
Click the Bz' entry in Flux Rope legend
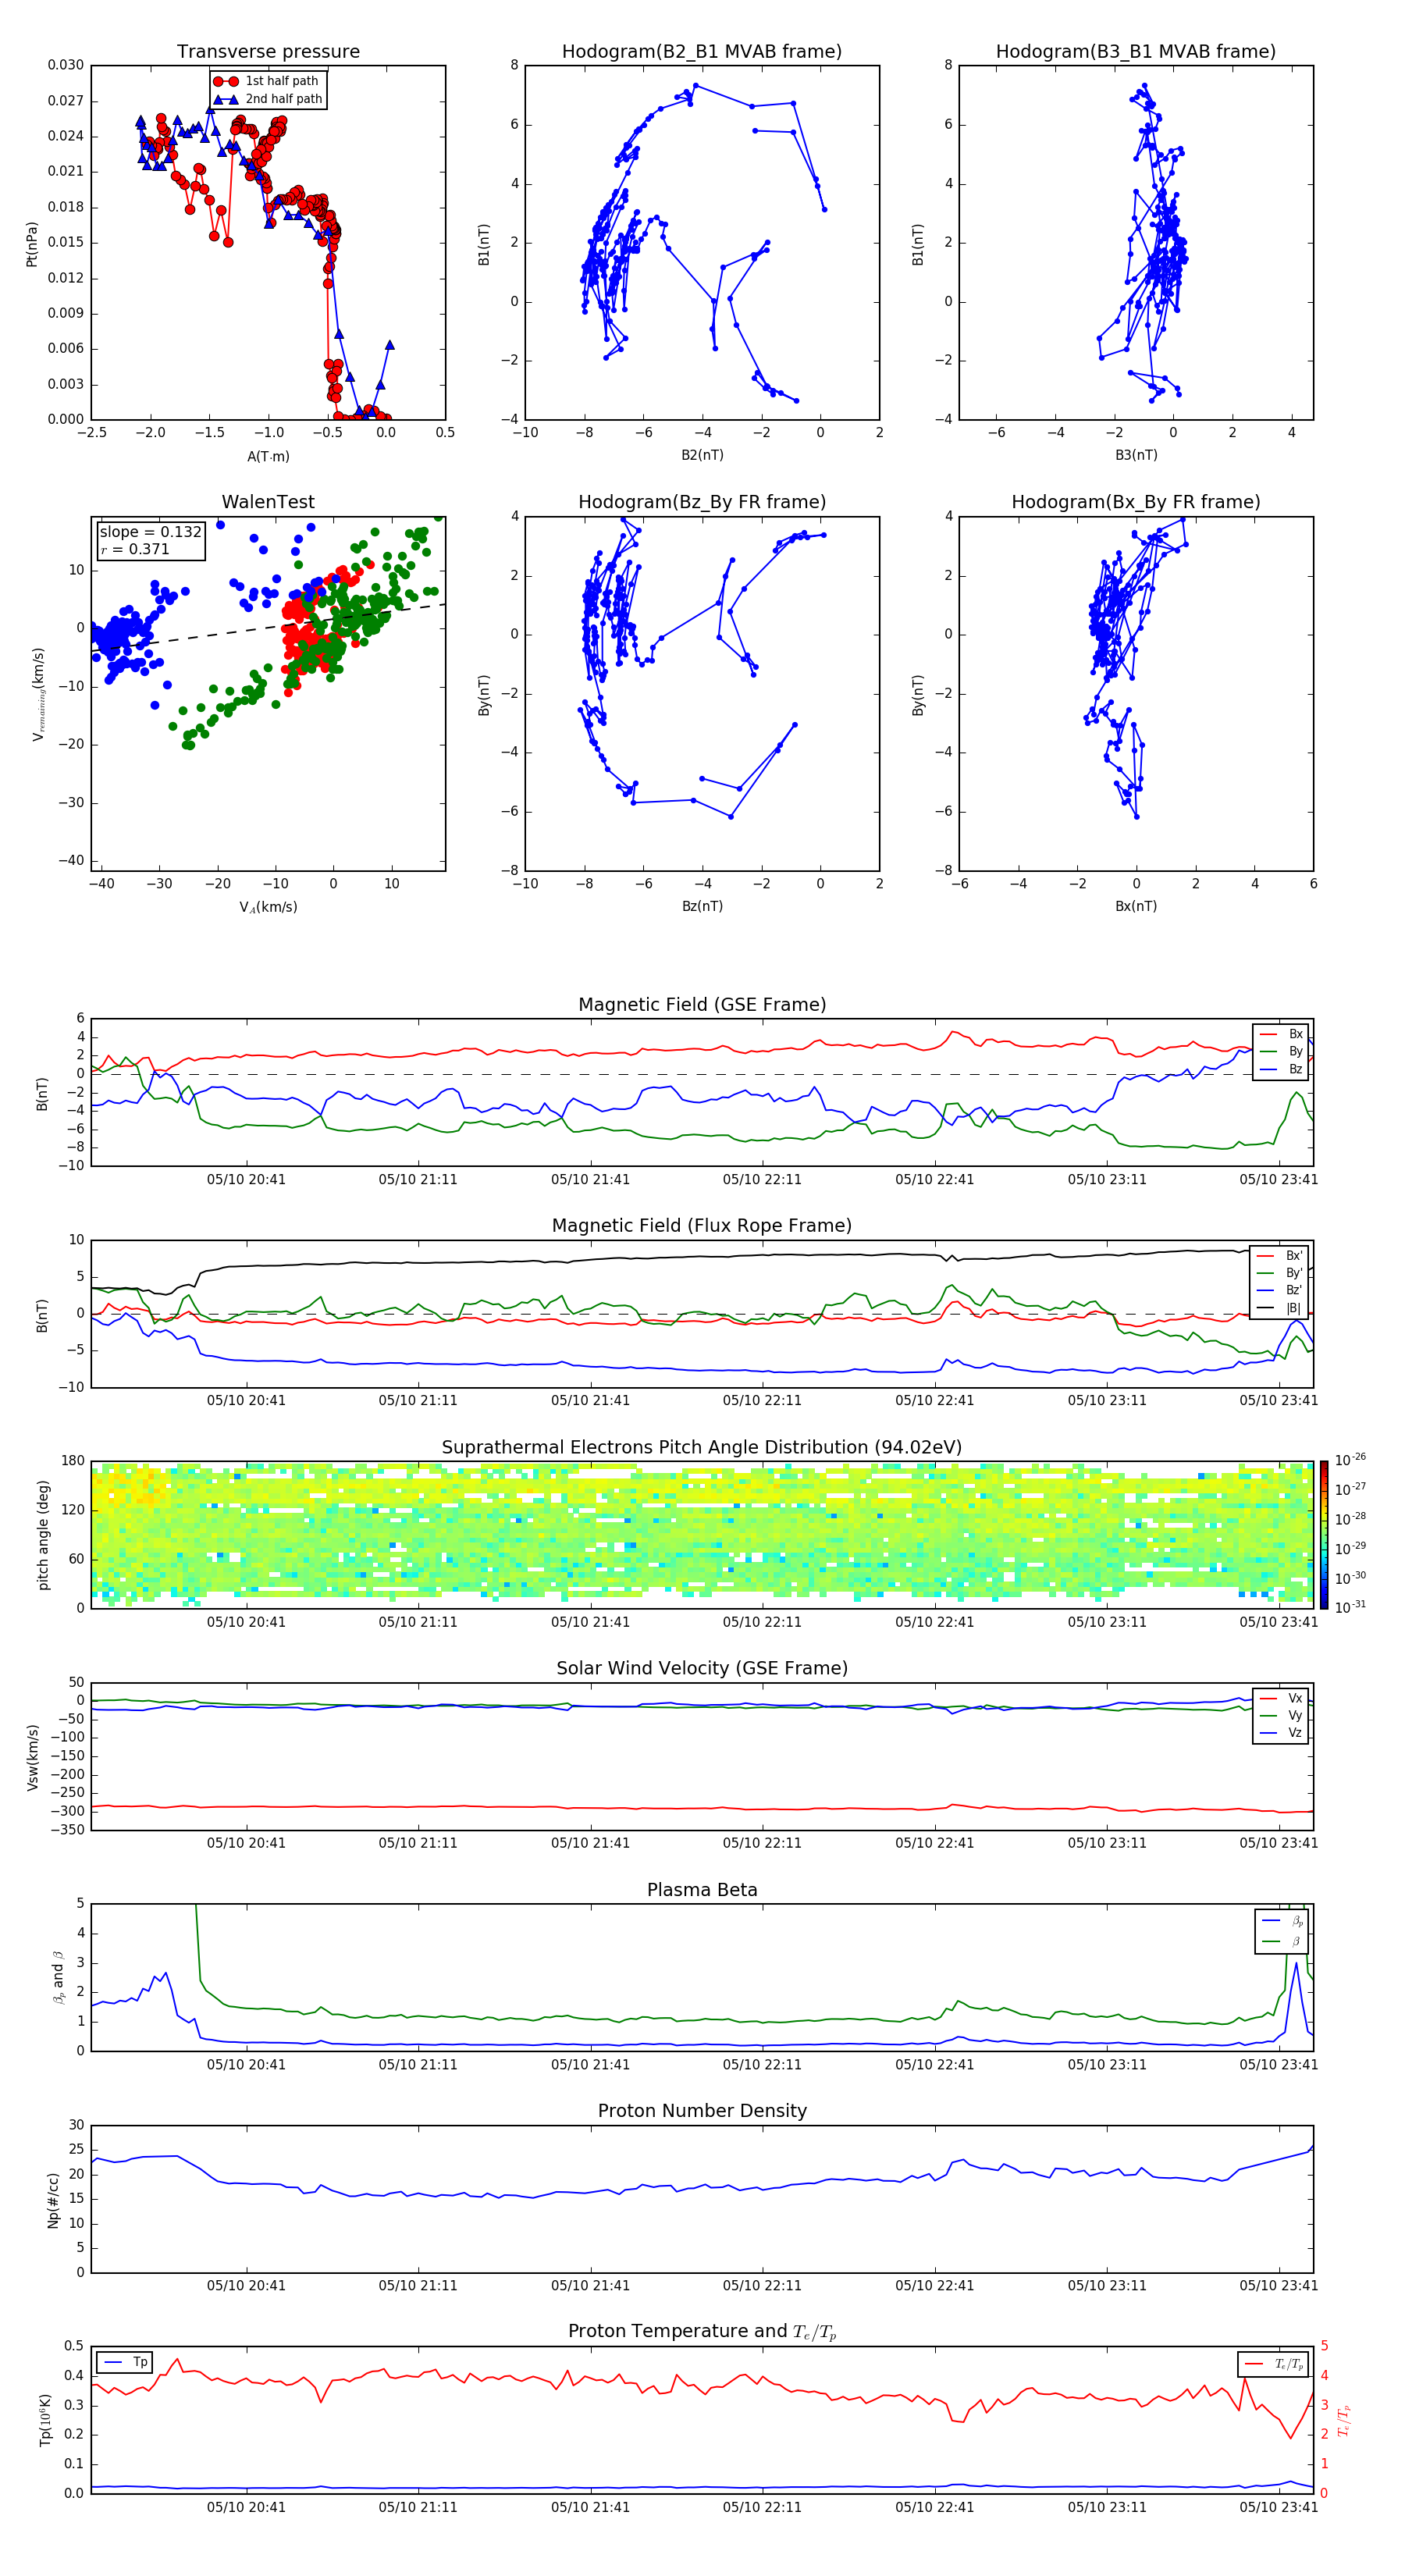1280,1290
